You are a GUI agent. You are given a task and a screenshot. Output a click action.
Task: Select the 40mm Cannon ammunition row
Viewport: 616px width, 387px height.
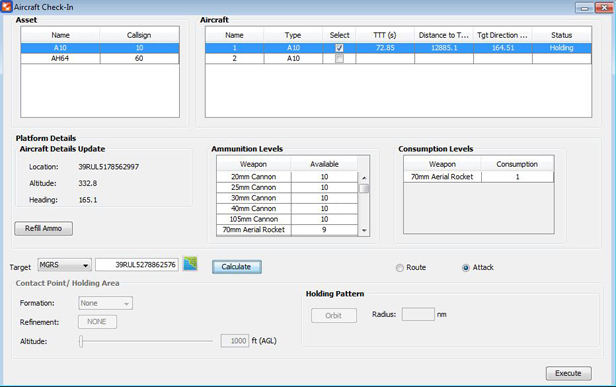pyautogui.click(x=287, y=209)
